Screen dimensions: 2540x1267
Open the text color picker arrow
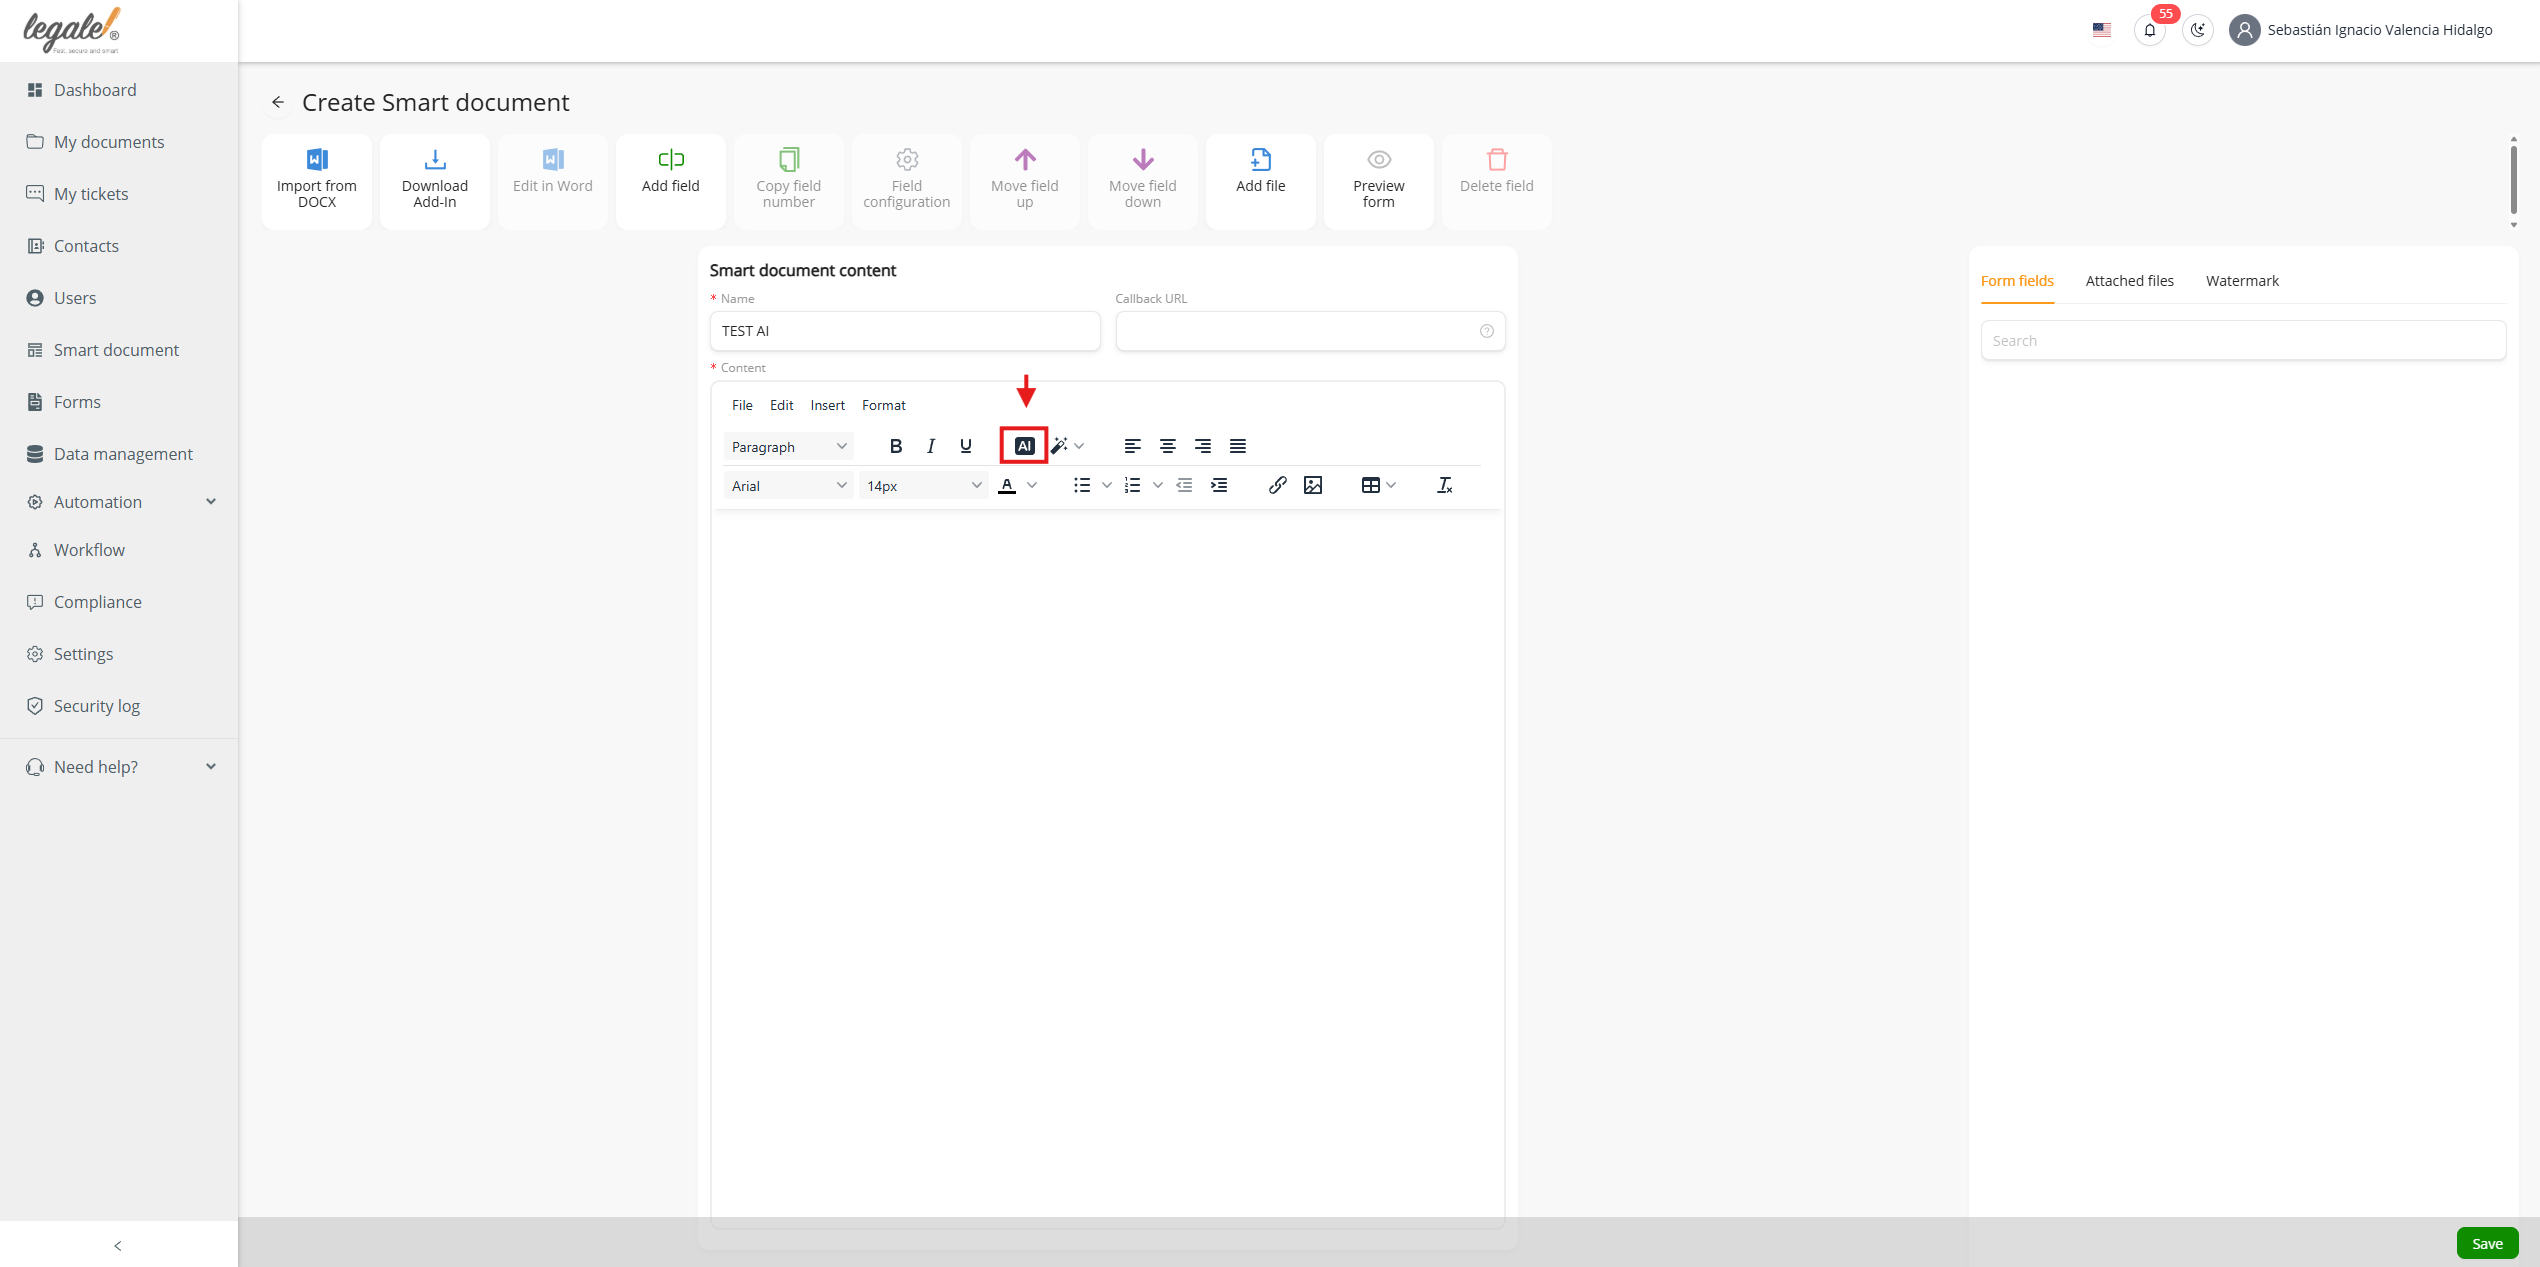(x=1032, y=485)
